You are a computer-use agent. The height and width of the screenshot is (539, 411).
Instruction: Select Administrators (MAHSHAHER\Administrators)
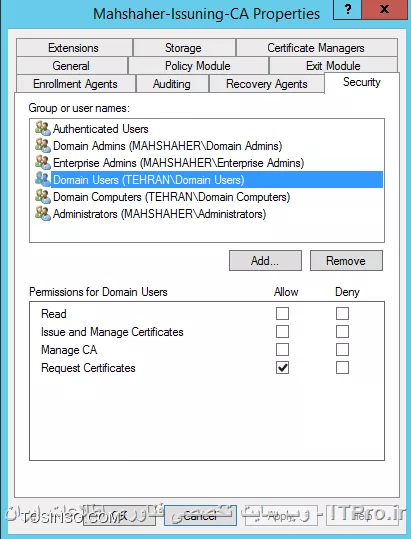tap(159, 214)
